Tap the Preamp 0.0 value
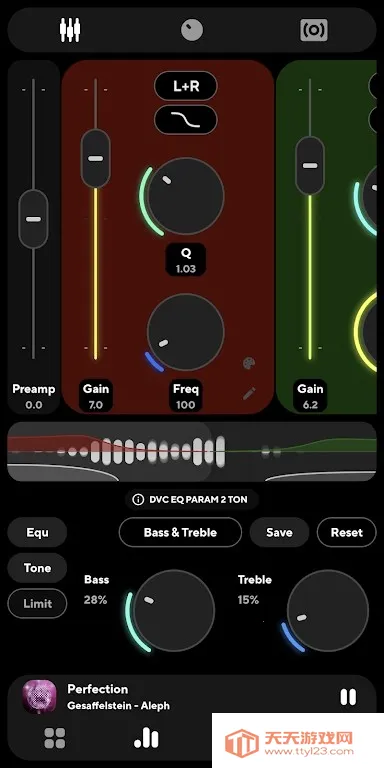Image resolution: width=384 pixels, height=768 pixels. point(34,405)
